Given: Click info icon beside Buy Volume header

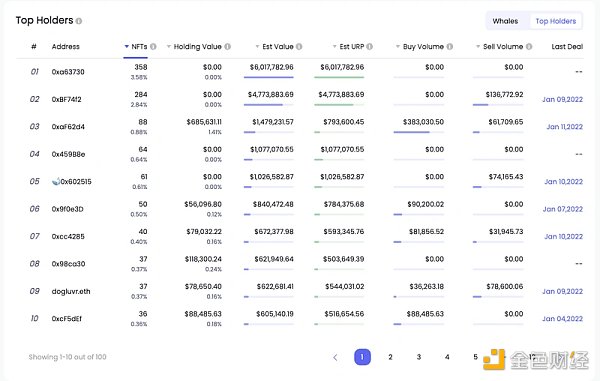Looking at the screenshot, I should point(450,47).
